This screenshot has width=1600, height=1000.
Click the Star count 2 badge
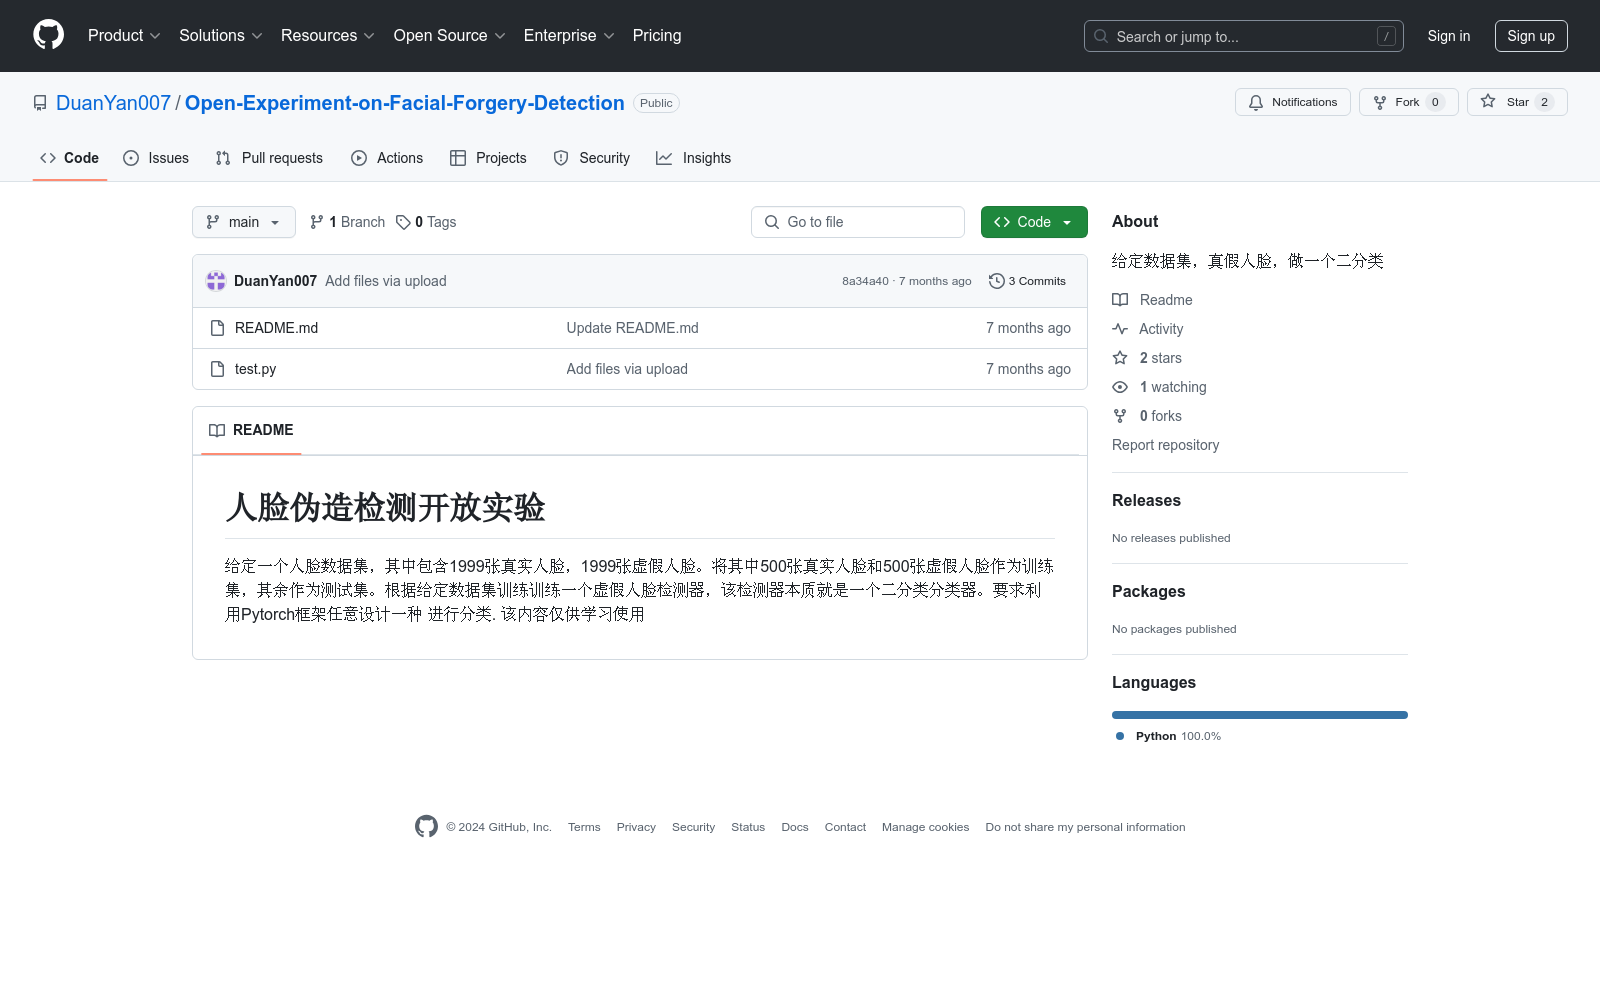point(1544,102)
